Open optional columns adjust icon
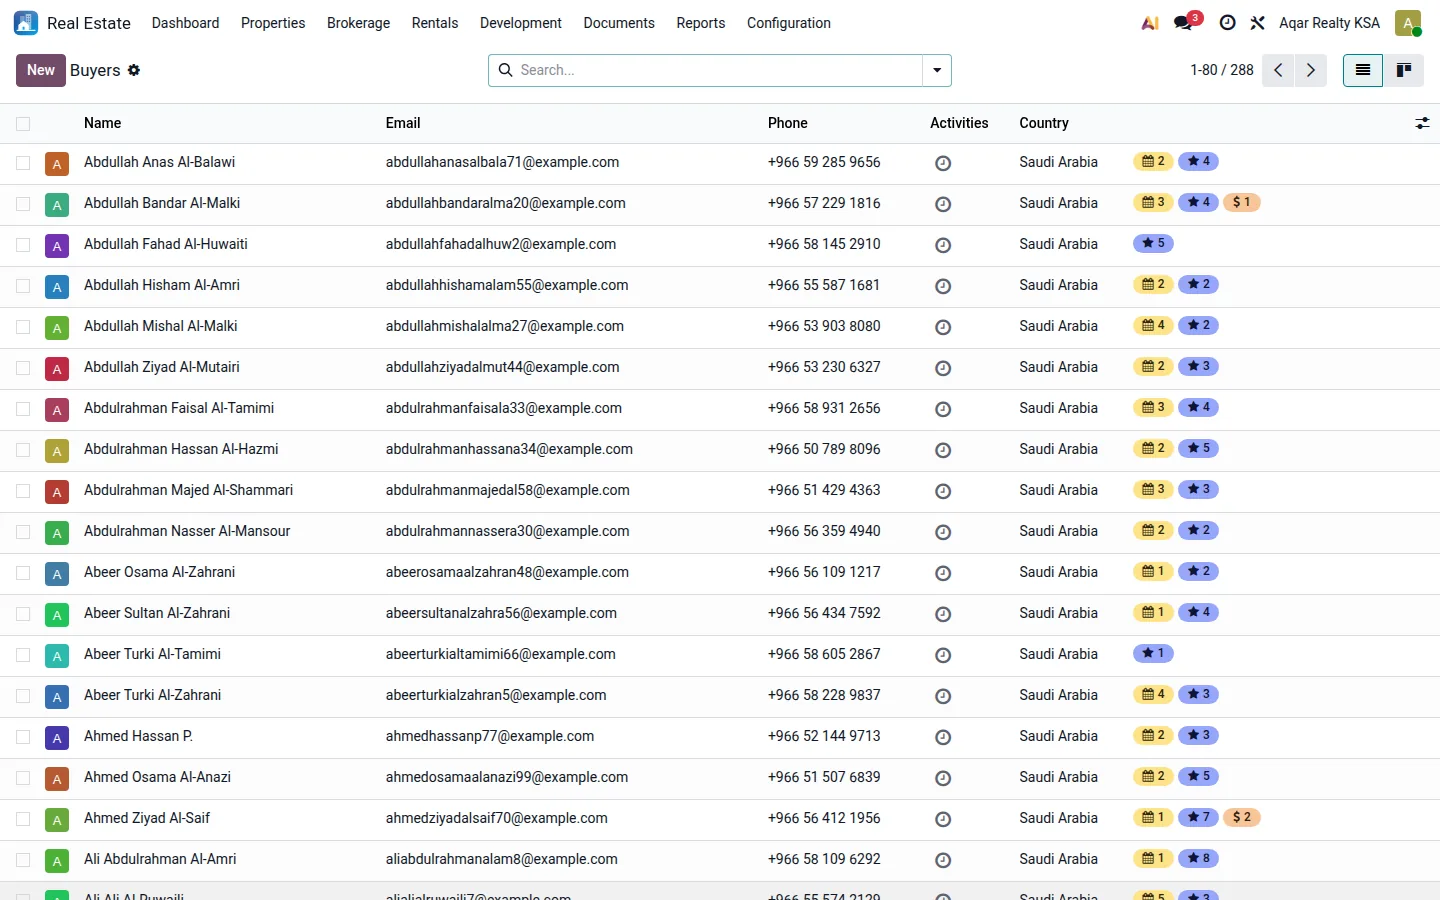Screen dimensions: 1440x900 tap(1422, 123)
